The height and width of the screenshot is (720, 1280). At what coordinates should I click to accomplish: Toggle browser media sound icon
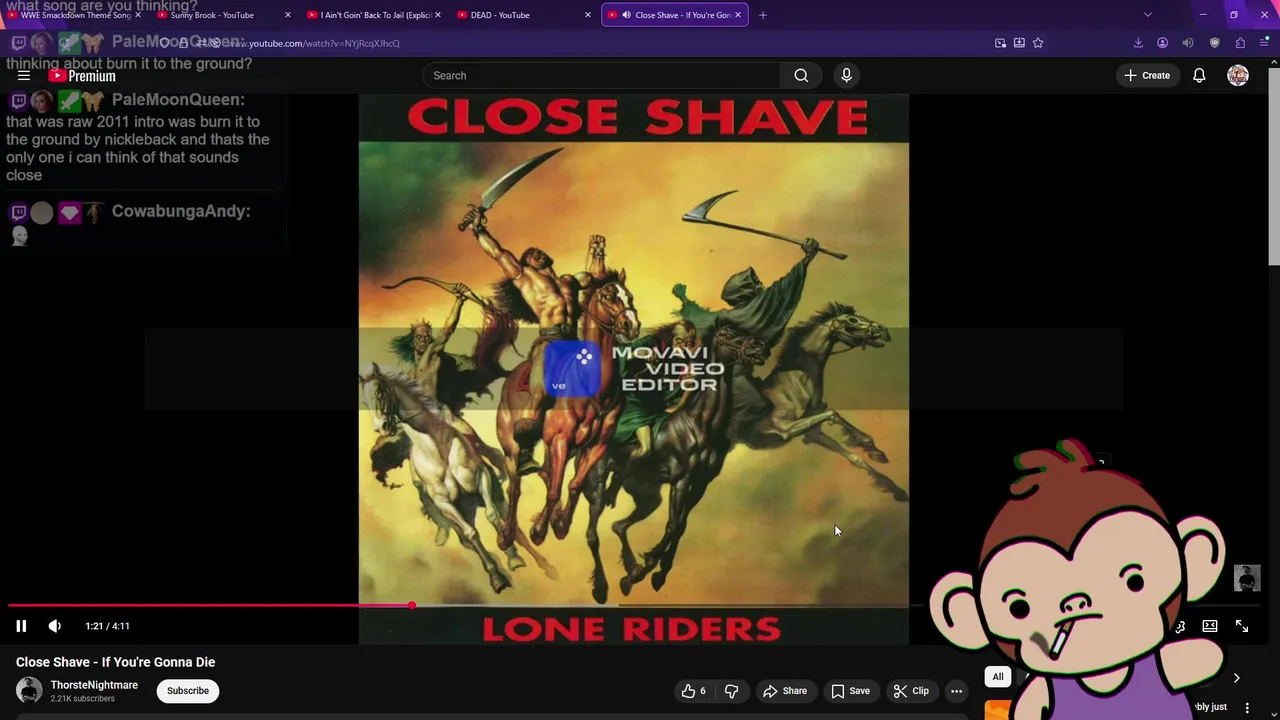[x=1187, y=43]
